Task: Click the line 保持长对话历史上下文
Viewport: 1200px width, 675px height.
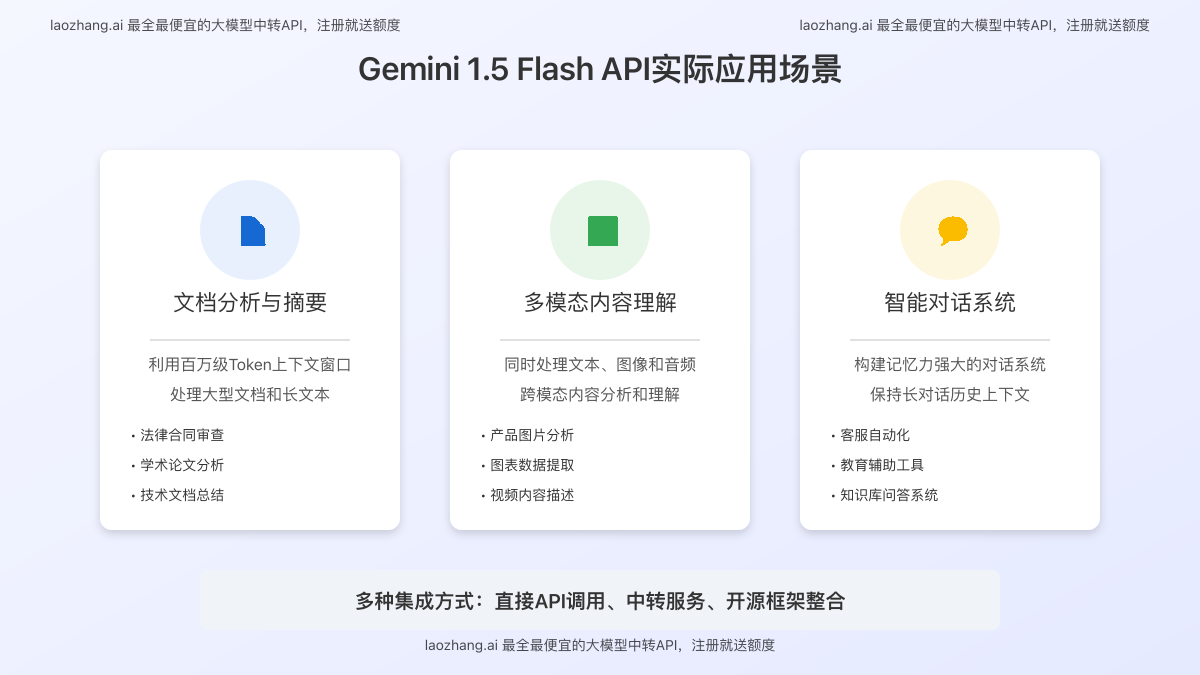Action: (950, 395)
